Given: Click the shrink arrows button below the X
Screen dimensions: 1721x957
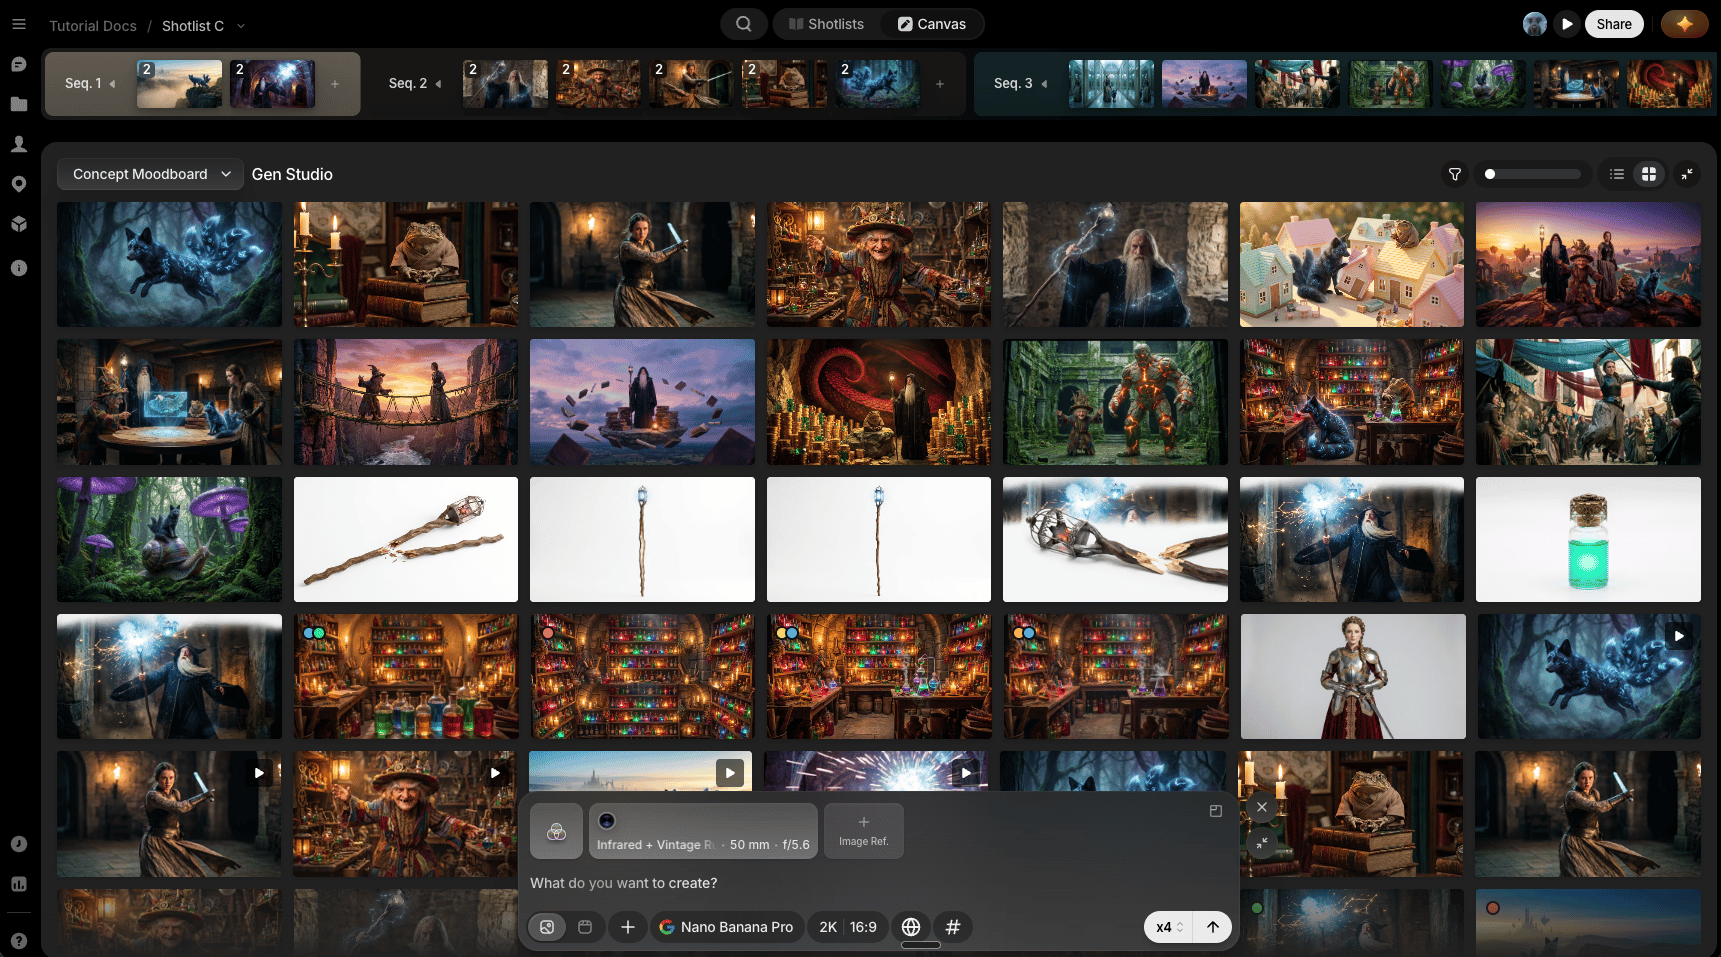Looking at the screenshot, I should pyautogui.click(x=1262, y=843).
